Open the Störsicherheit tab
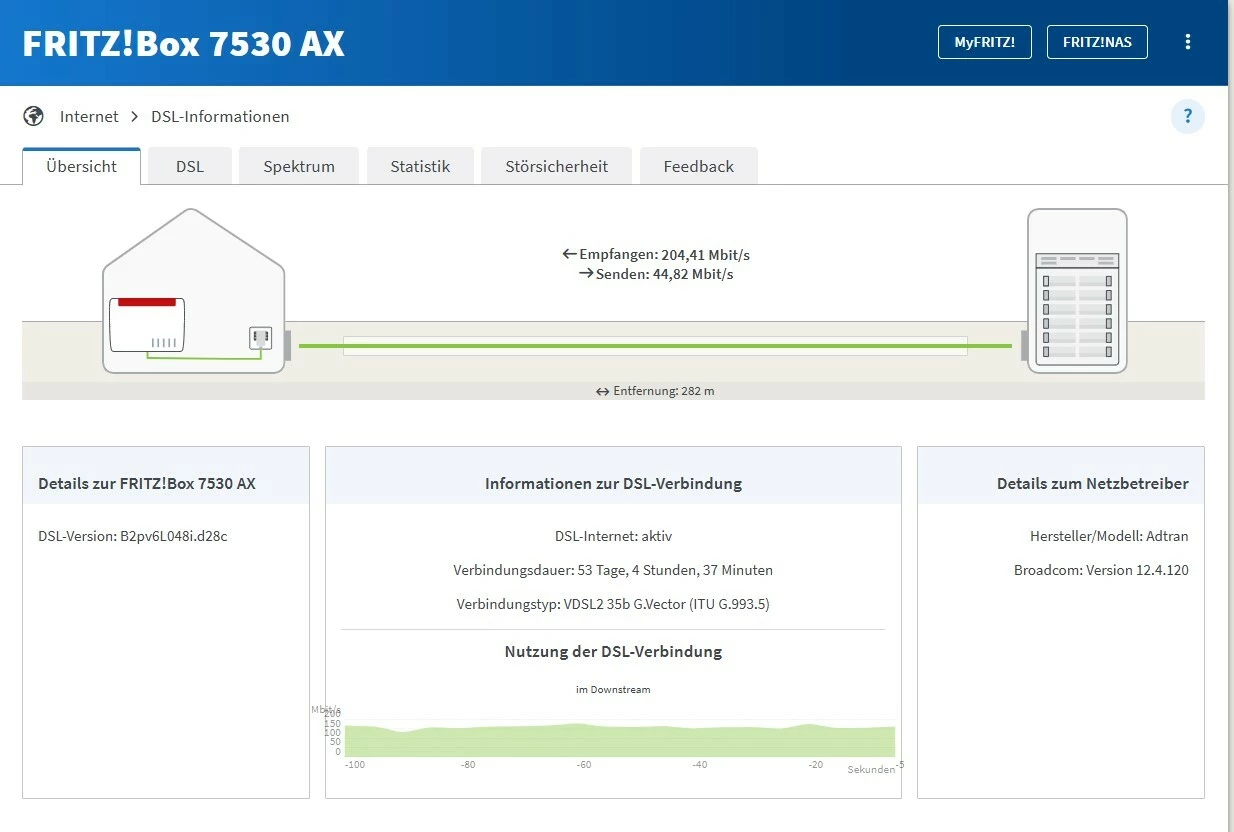1234x832 pixels. click(x=556, y=166)
